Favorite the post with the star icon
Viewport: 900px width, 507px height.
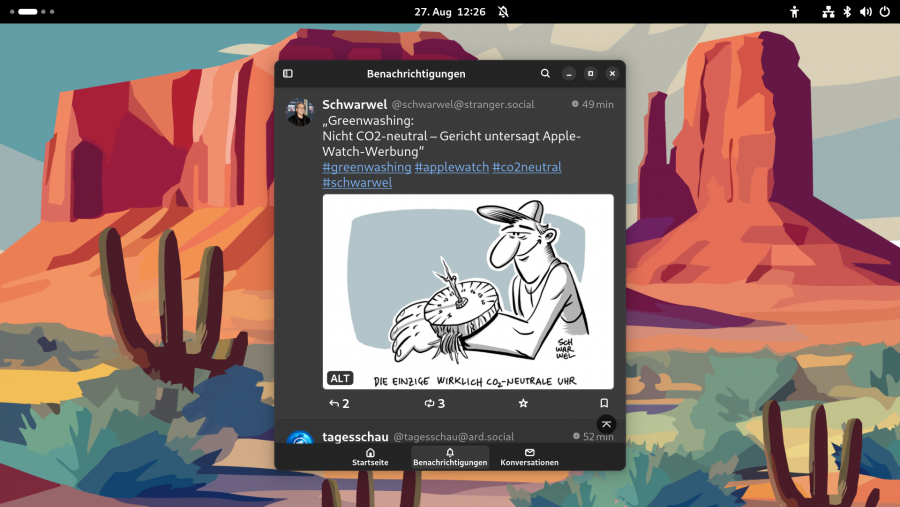point(522,404)
